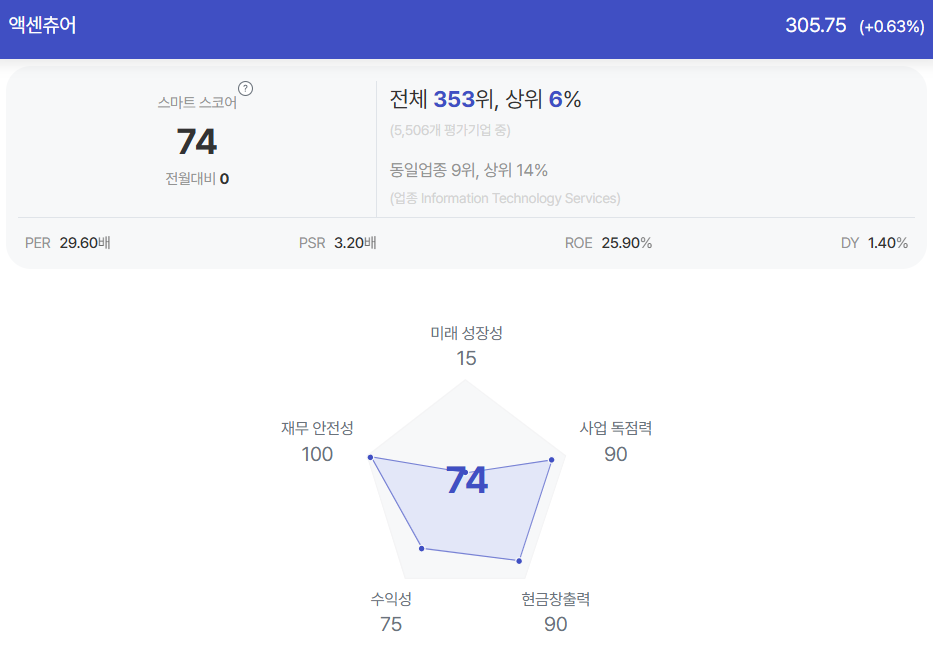This screenshot has height=660, width=933.
Task: Click the 동일업종 9위 industry rank line
Action: pos(468,170)
